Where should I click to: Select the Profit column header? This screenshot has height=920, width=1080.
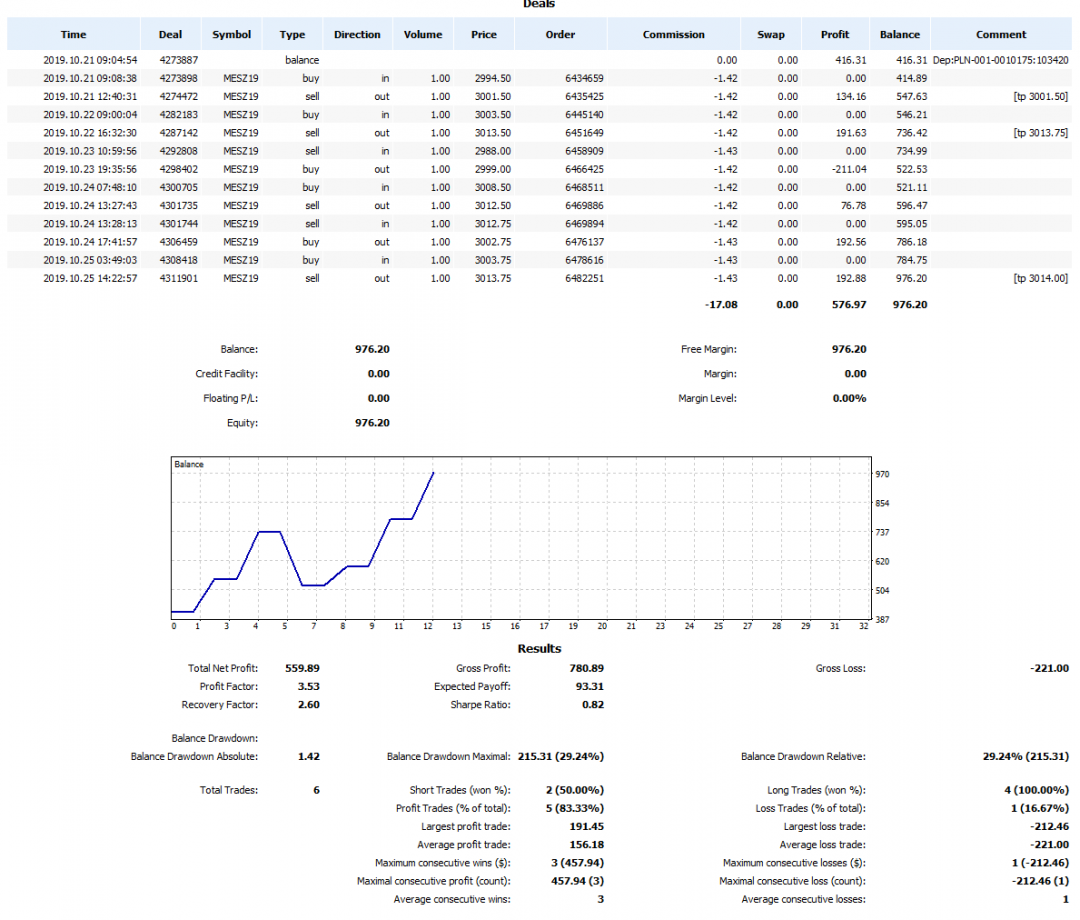tap(835, 34)
